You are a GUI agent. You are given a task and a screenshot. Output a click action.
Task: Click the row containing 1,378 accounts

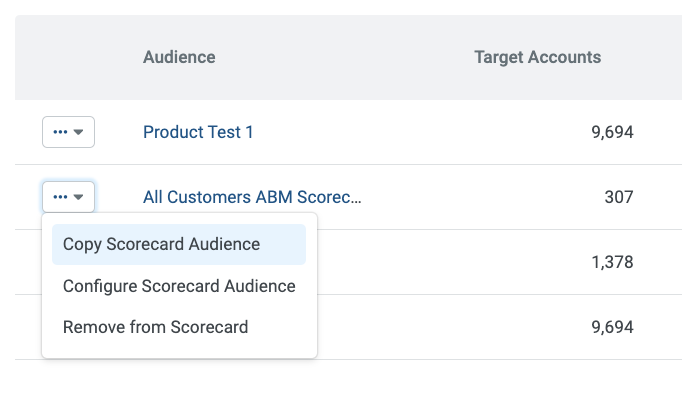click(x=450, y=262)
